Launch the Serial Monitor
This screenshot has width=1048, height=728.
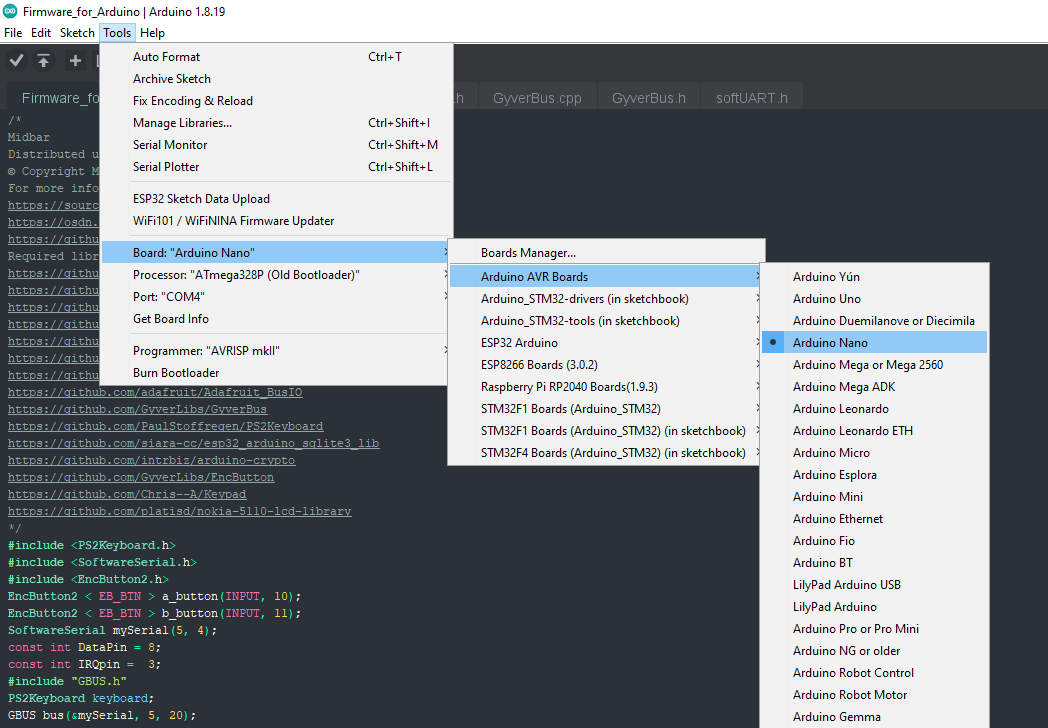coord(276,145)
